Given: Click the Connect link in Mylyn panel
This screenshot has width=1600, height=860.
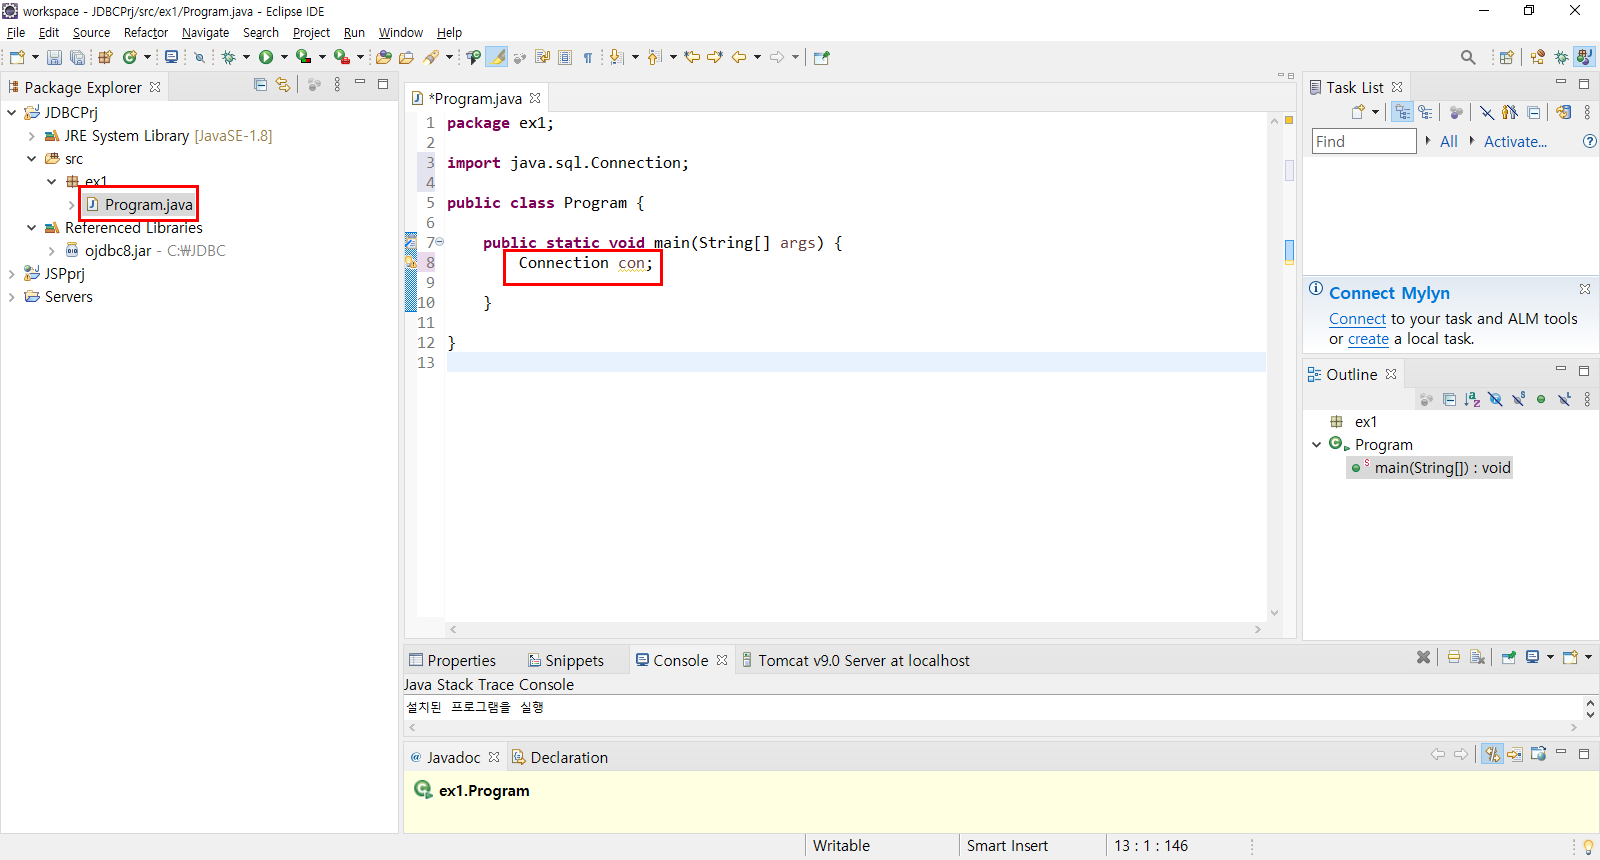Looking at the screenshot, I should pos(1357,319).
